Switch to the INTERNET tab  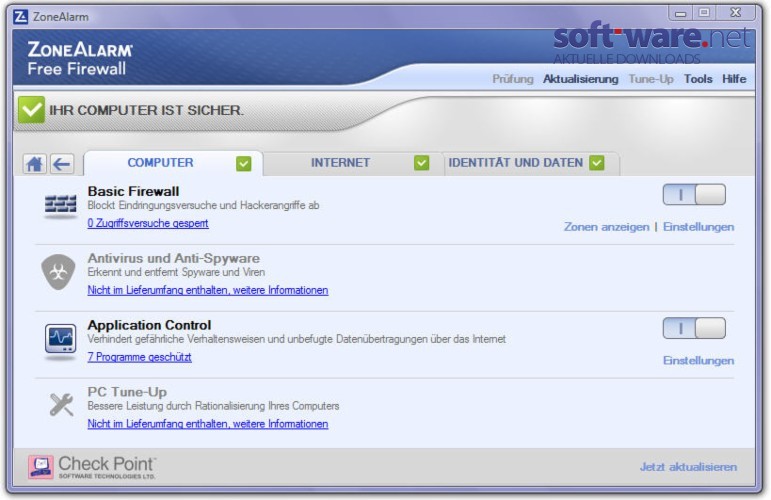click(353, 163)
